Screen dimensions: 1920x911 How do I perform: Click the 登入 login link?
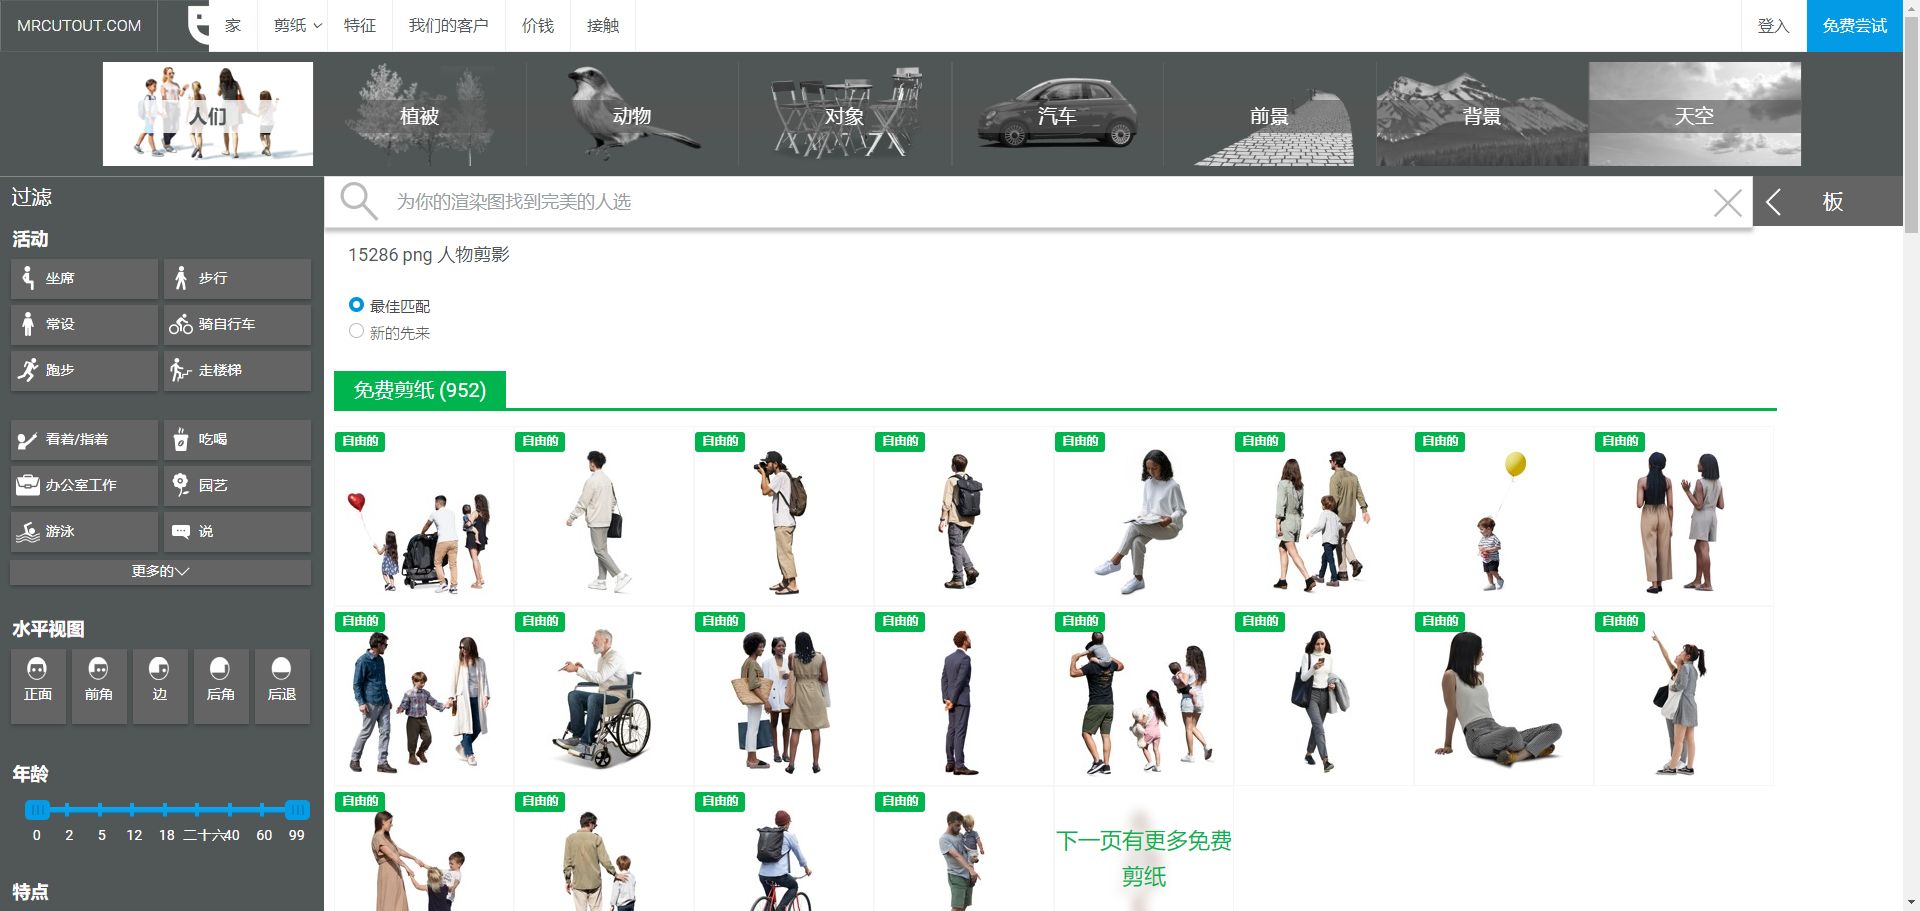1773,26
